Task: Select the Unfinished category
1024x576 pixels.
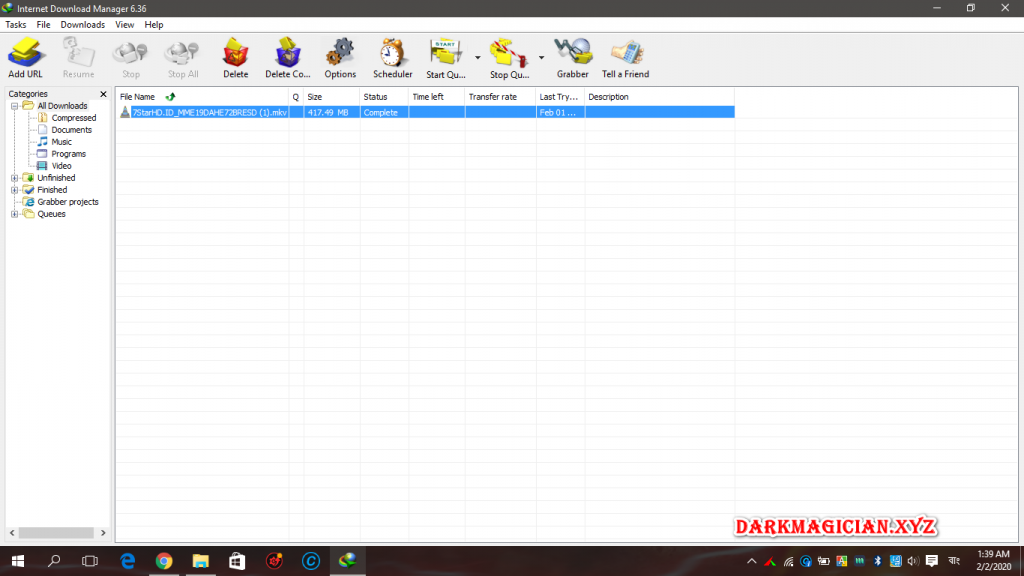Action: point(56,178)
